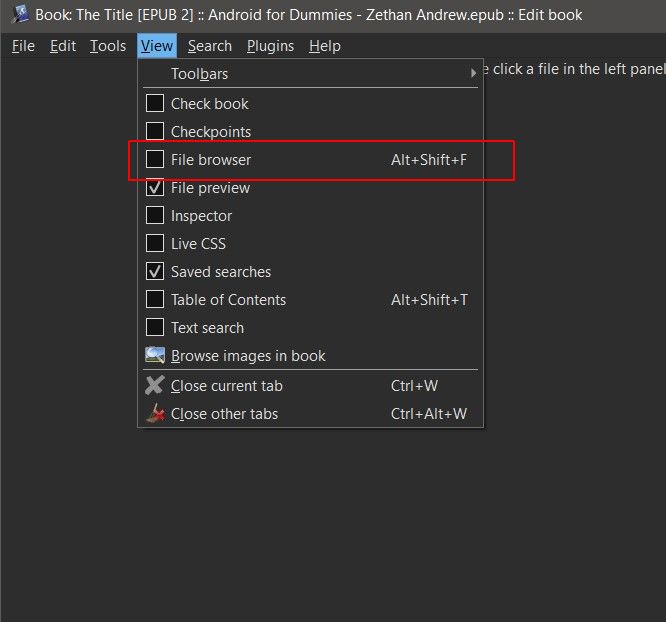
Task: Expand the Toolbars submenu arrow
Action: [473, 74]
